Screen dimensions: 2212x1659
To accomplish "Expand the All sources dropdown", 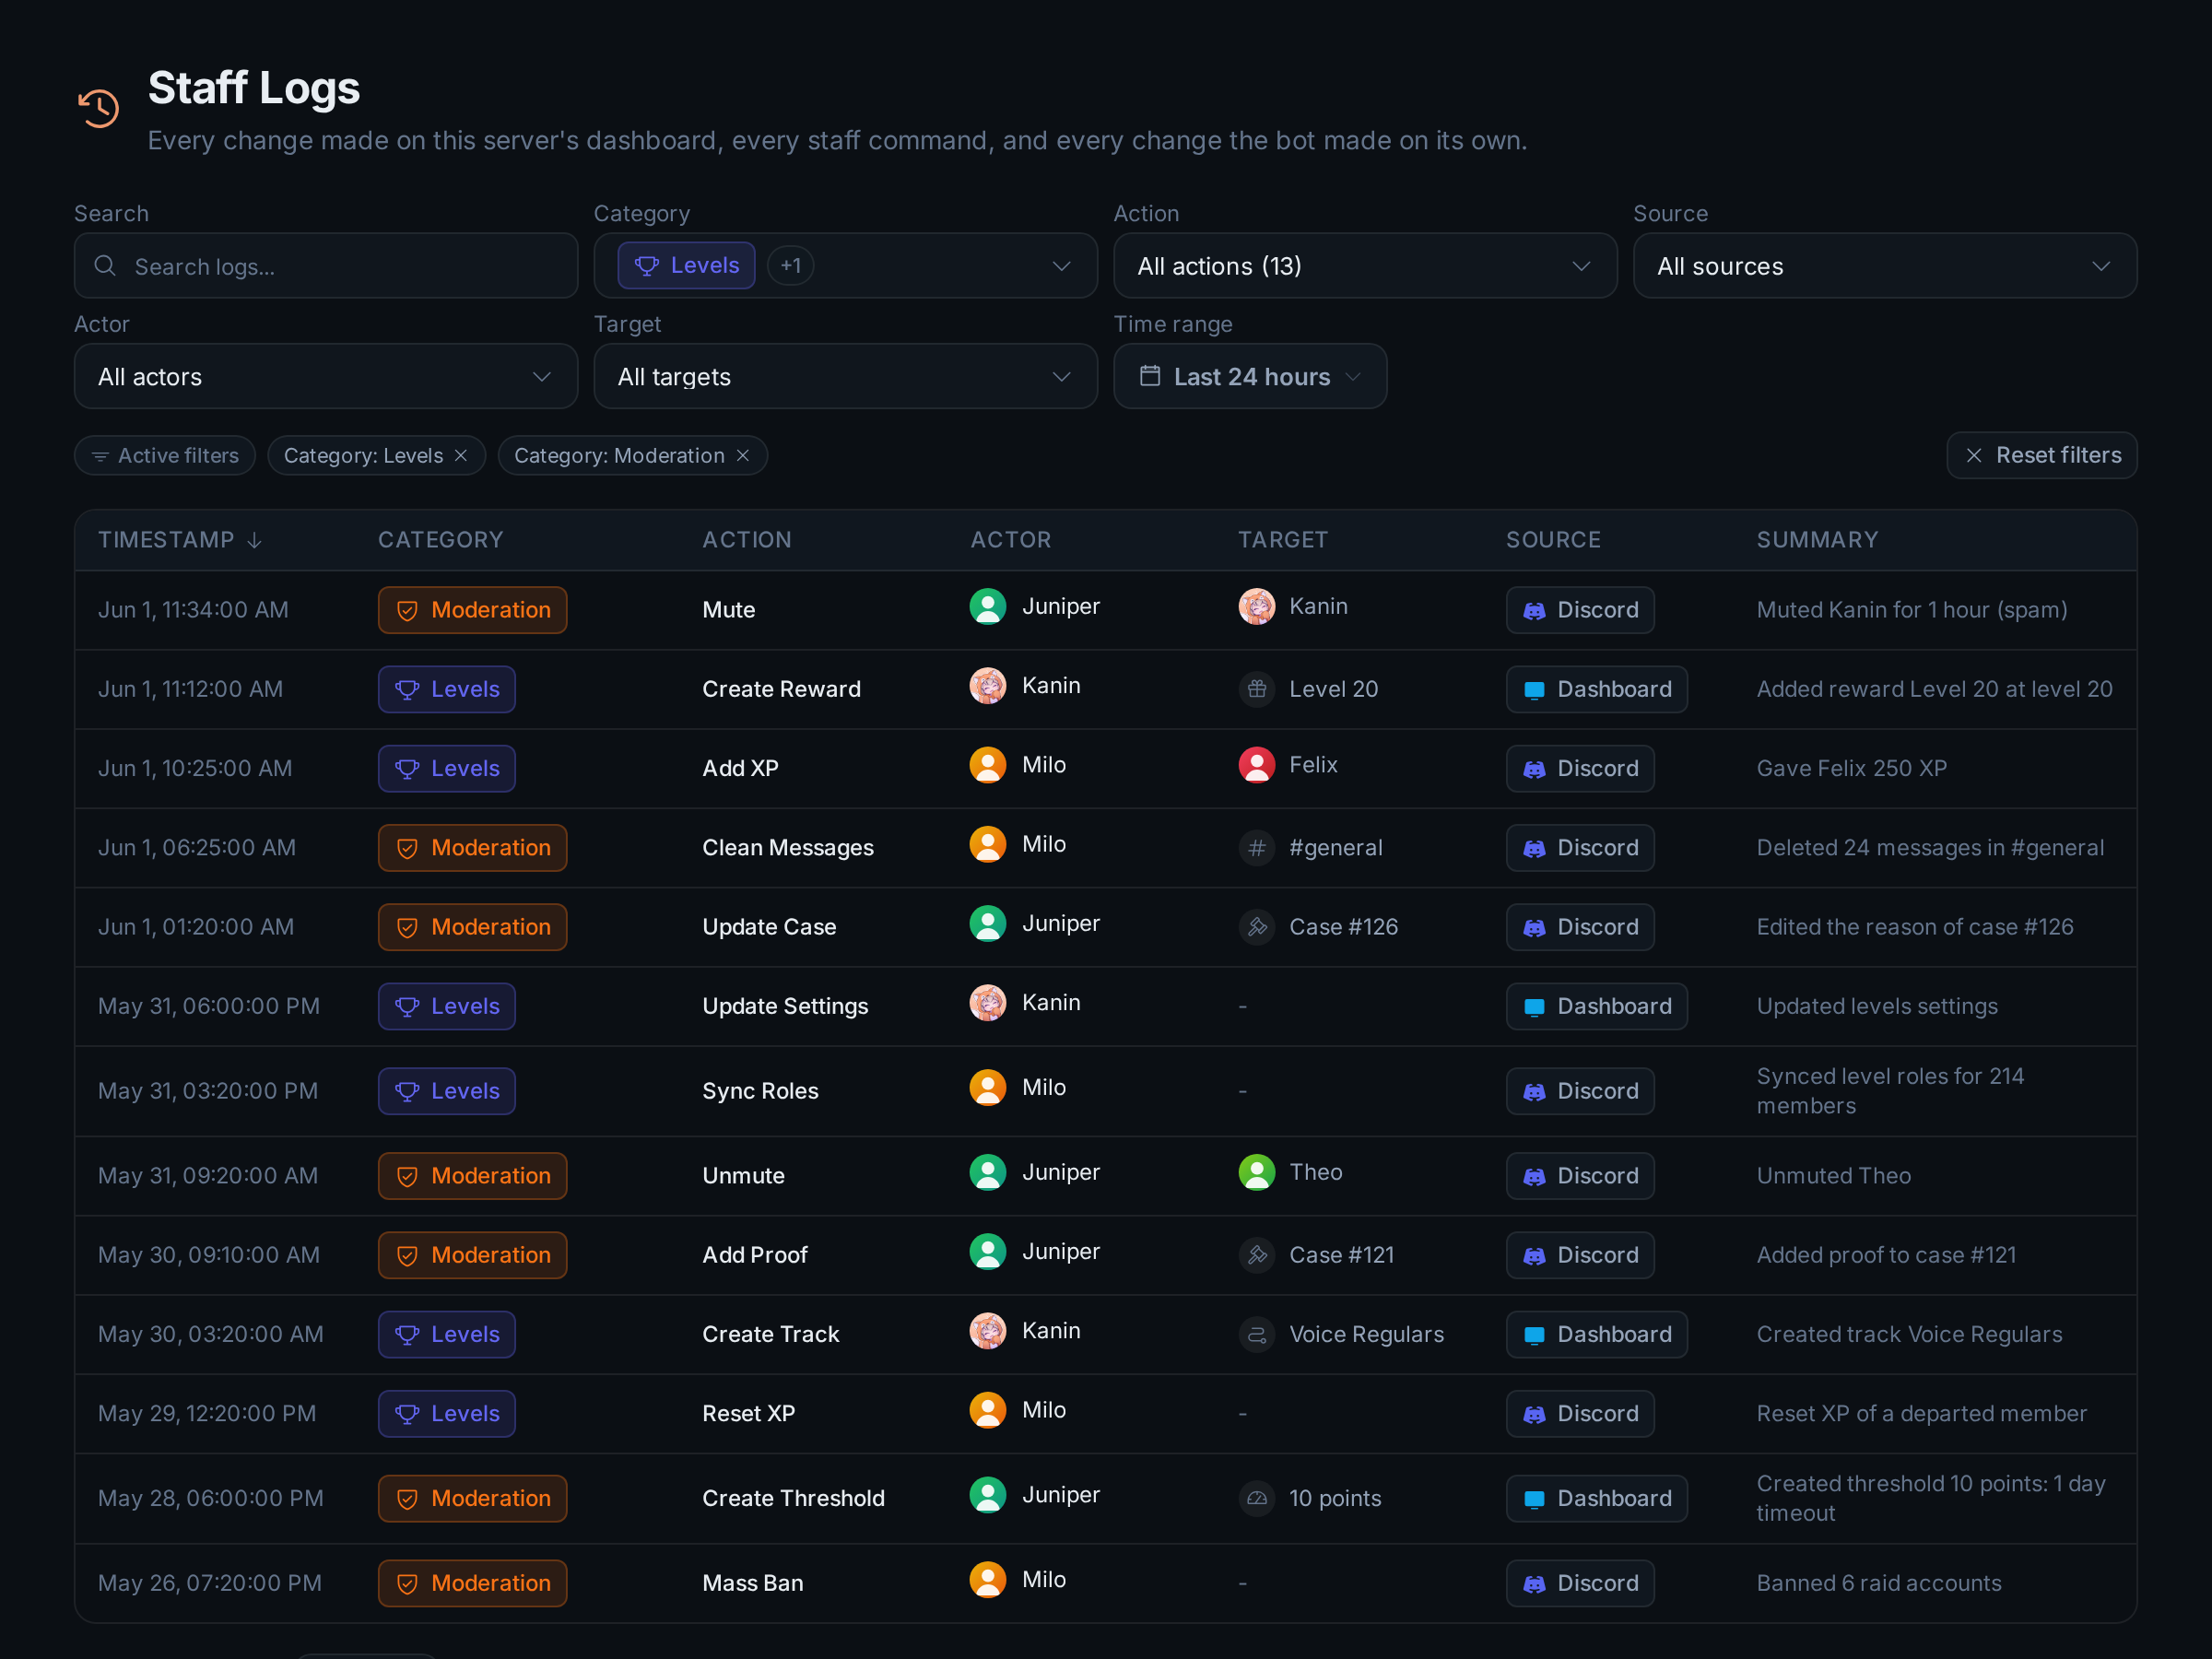I will point(1885,266).
